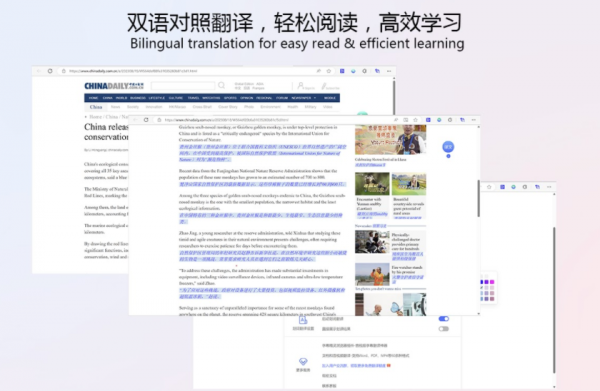This screenshot has height=391, width=600.
Task: Open the HOME item in the navy menu
Action: click(93, 98)
